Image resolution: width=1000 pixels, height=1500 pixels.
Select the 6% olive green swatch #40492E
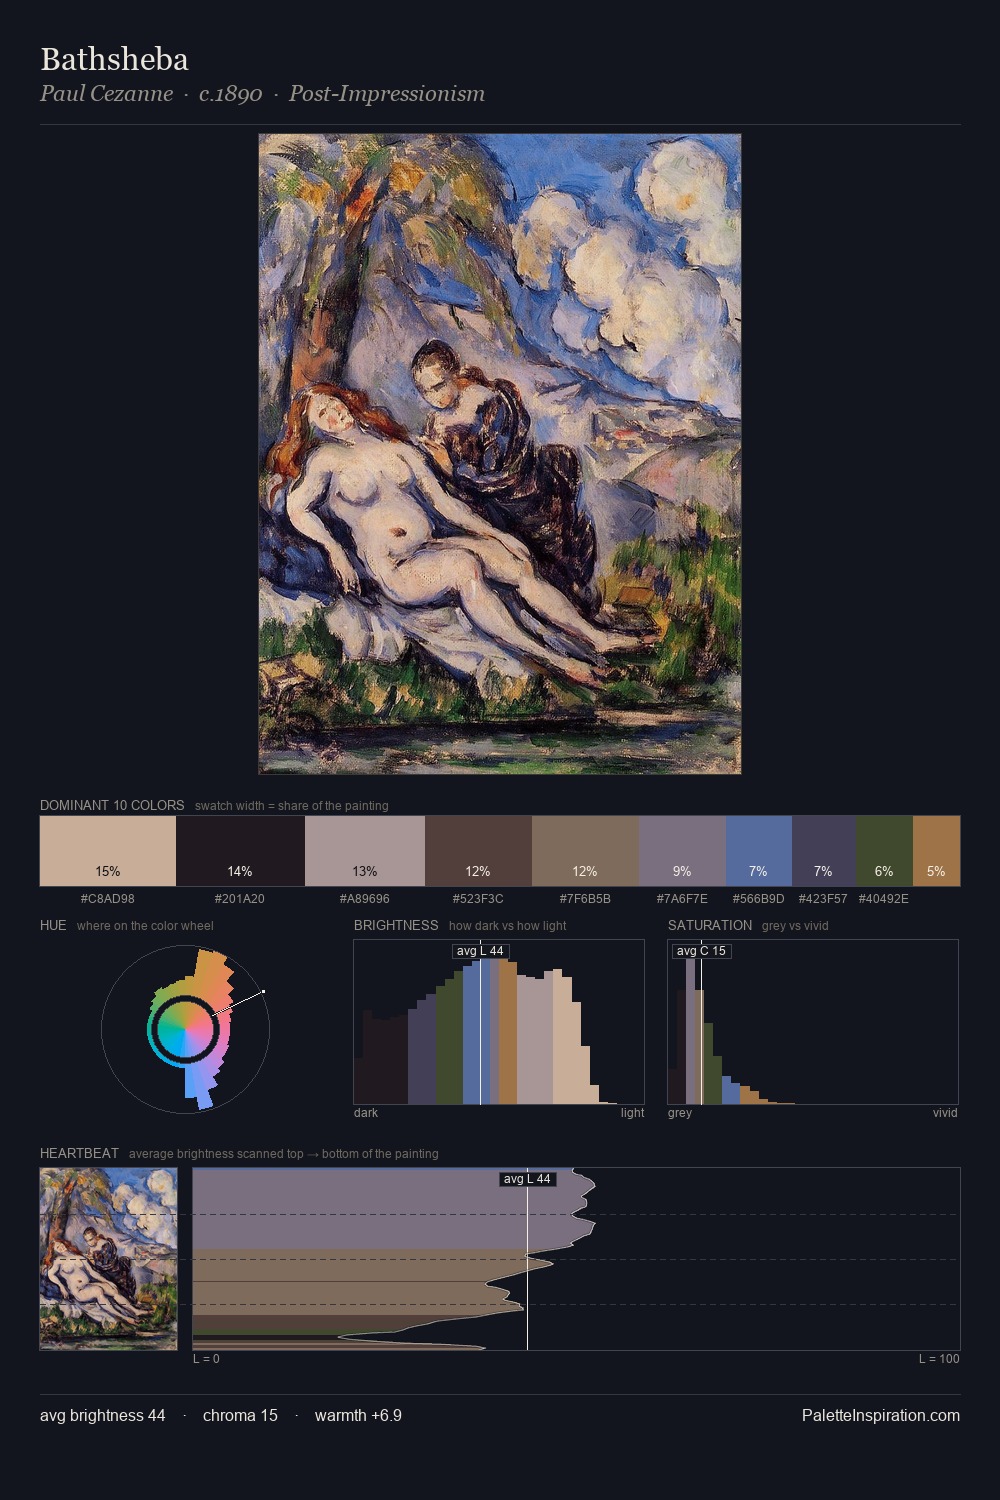(884, 851)
